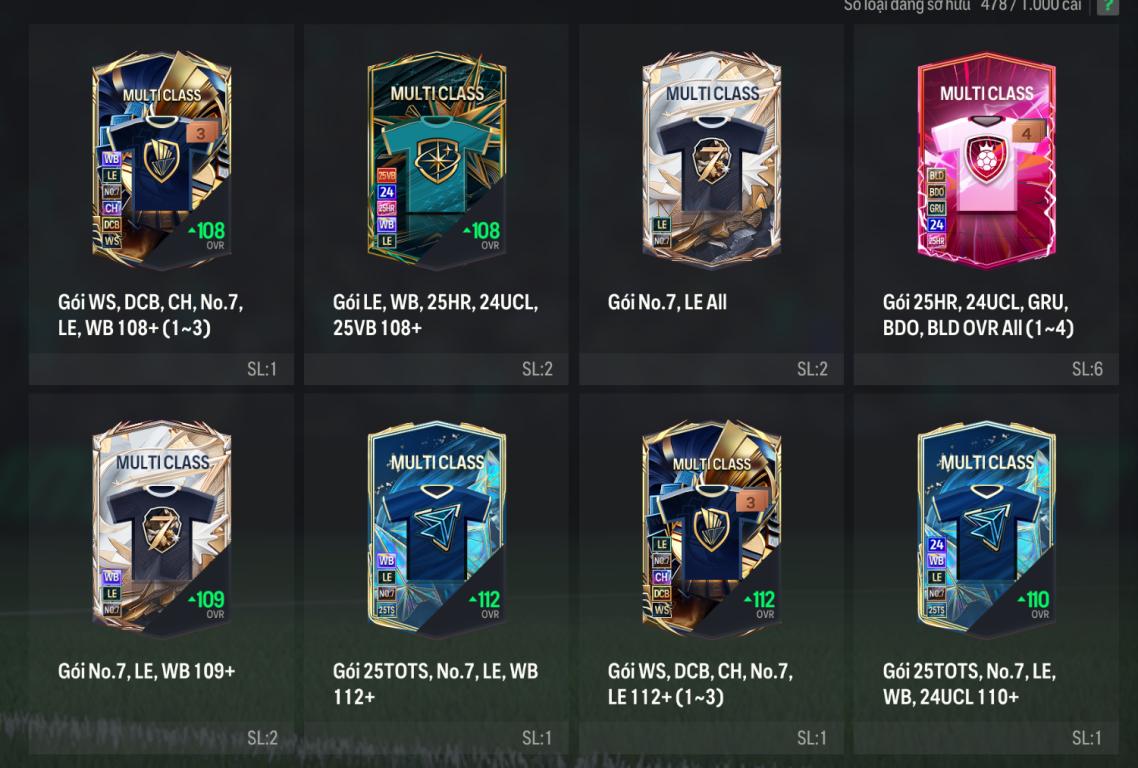This screenshot has height=768, width=1138.
Task: Select the white-gold 109 OVR pack card
Action: coord(161,528)
